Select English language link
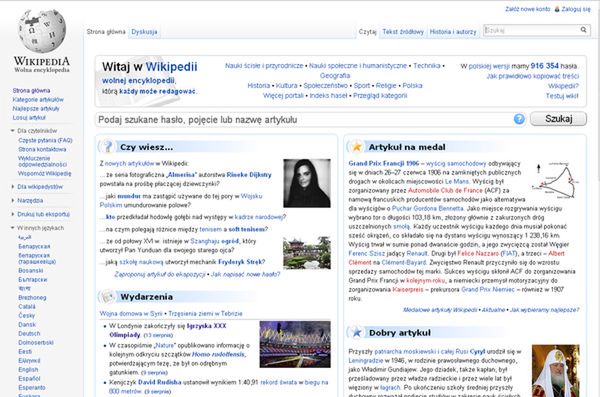Screen dimensions: 600x397 tap(28, 369)
